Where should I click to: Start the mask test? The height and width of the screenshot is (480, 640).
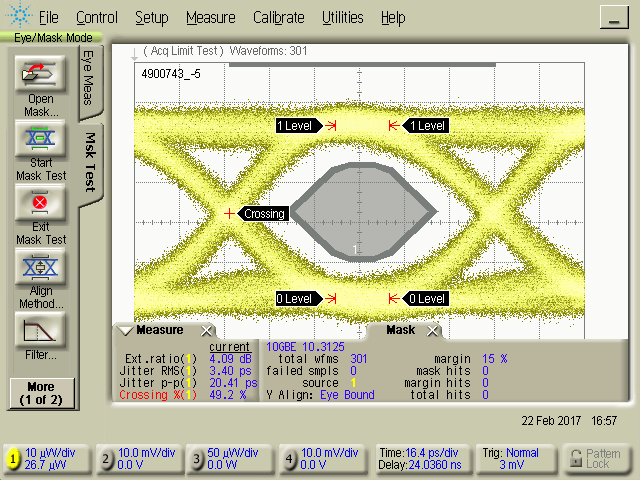[40, 138]
